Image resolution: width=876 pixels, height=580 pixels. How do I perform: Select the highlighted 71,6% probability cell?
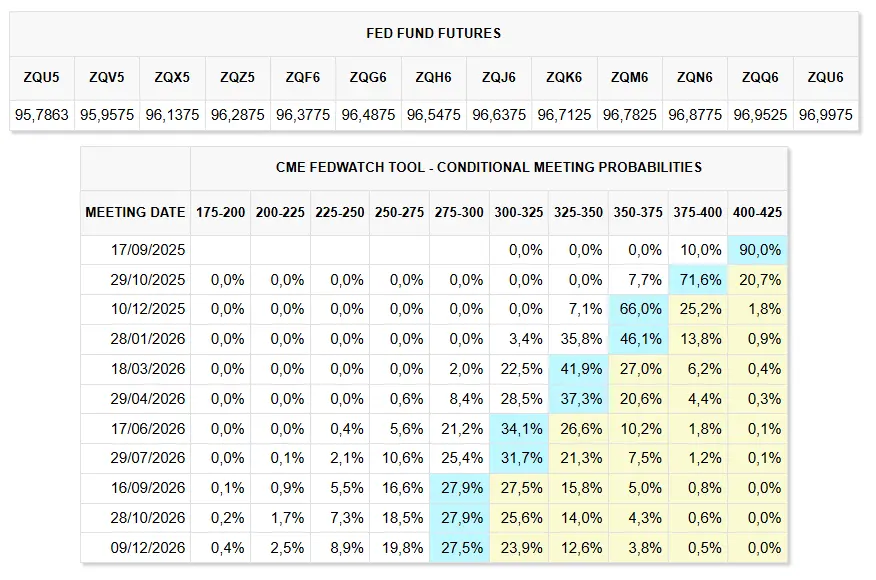pos(698,280)
